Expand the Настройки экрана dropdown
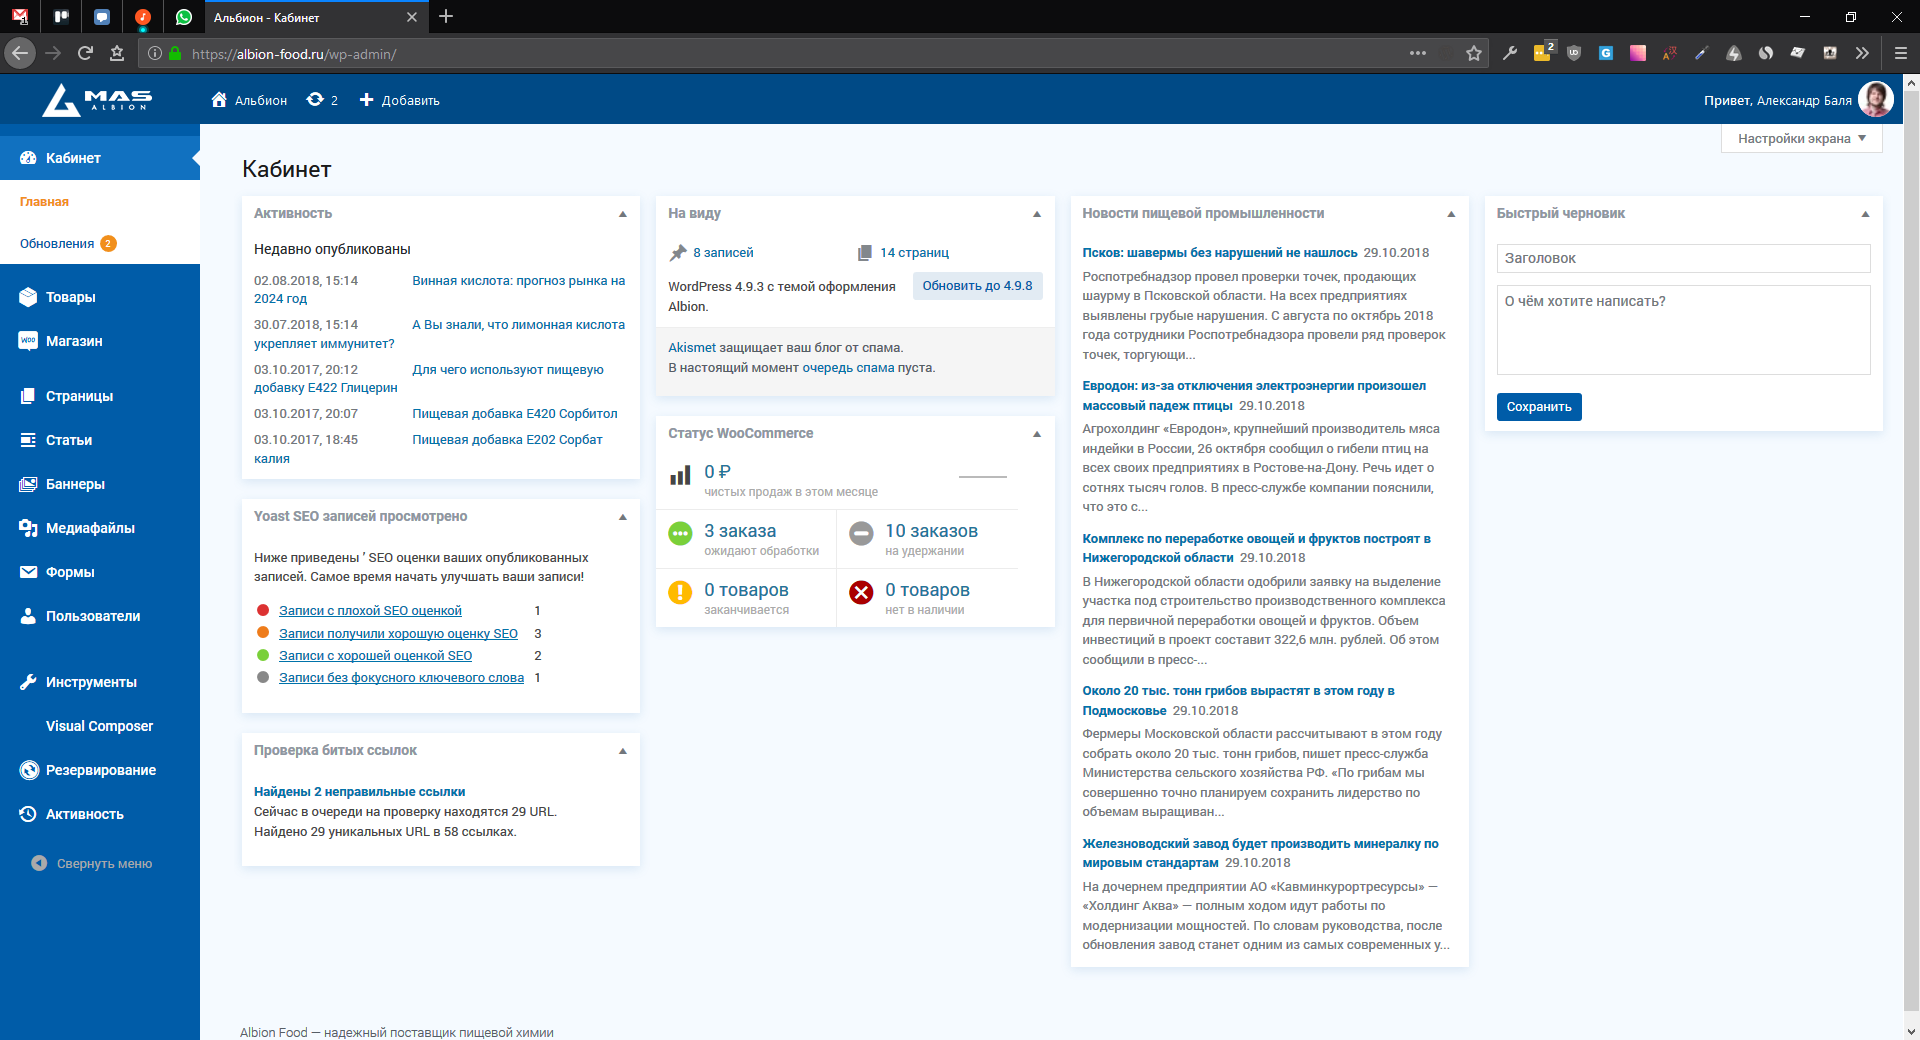Image resolution: width=1920 pixels, height=1040 pixels. (1801, 139)
